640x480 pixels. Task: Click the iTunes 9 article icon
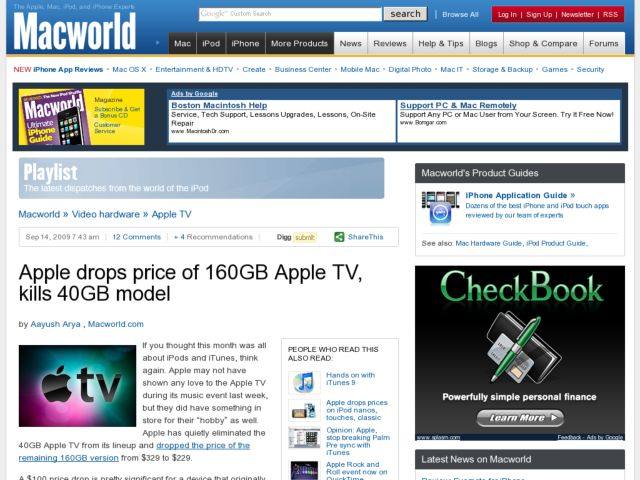(303, 382)
